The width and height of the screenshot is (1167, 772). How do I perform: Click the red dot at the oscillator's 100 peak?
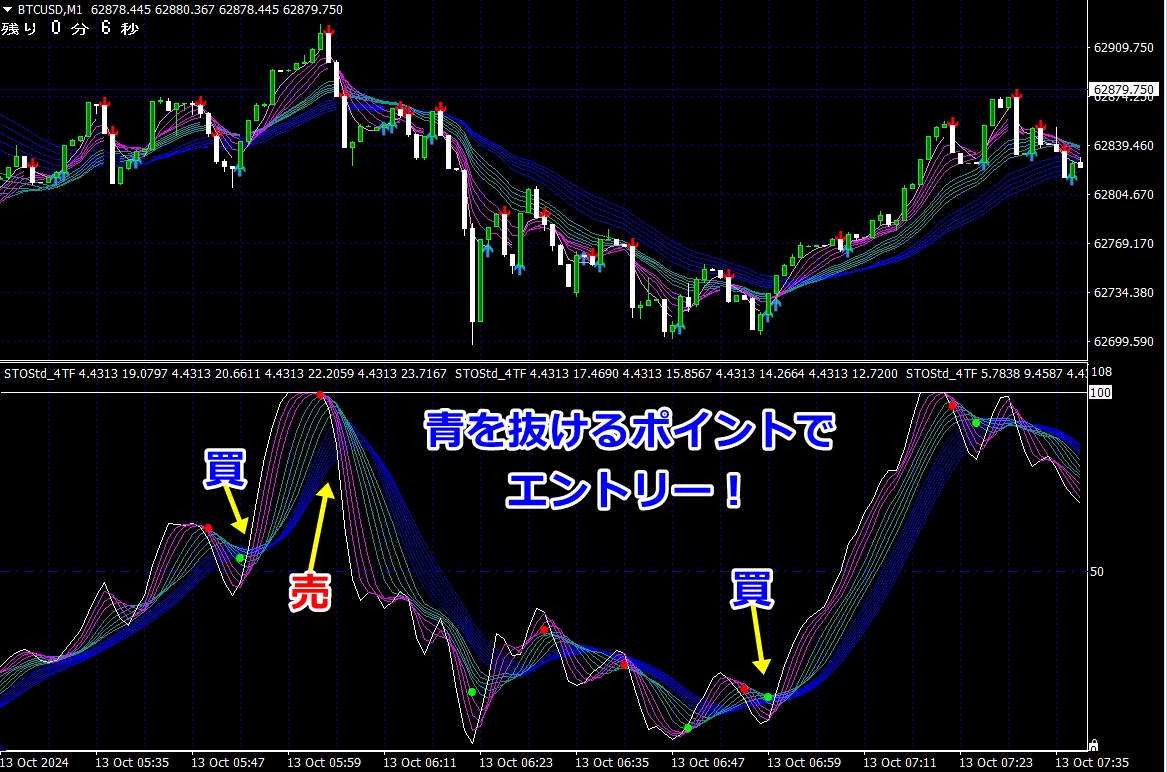320,395
